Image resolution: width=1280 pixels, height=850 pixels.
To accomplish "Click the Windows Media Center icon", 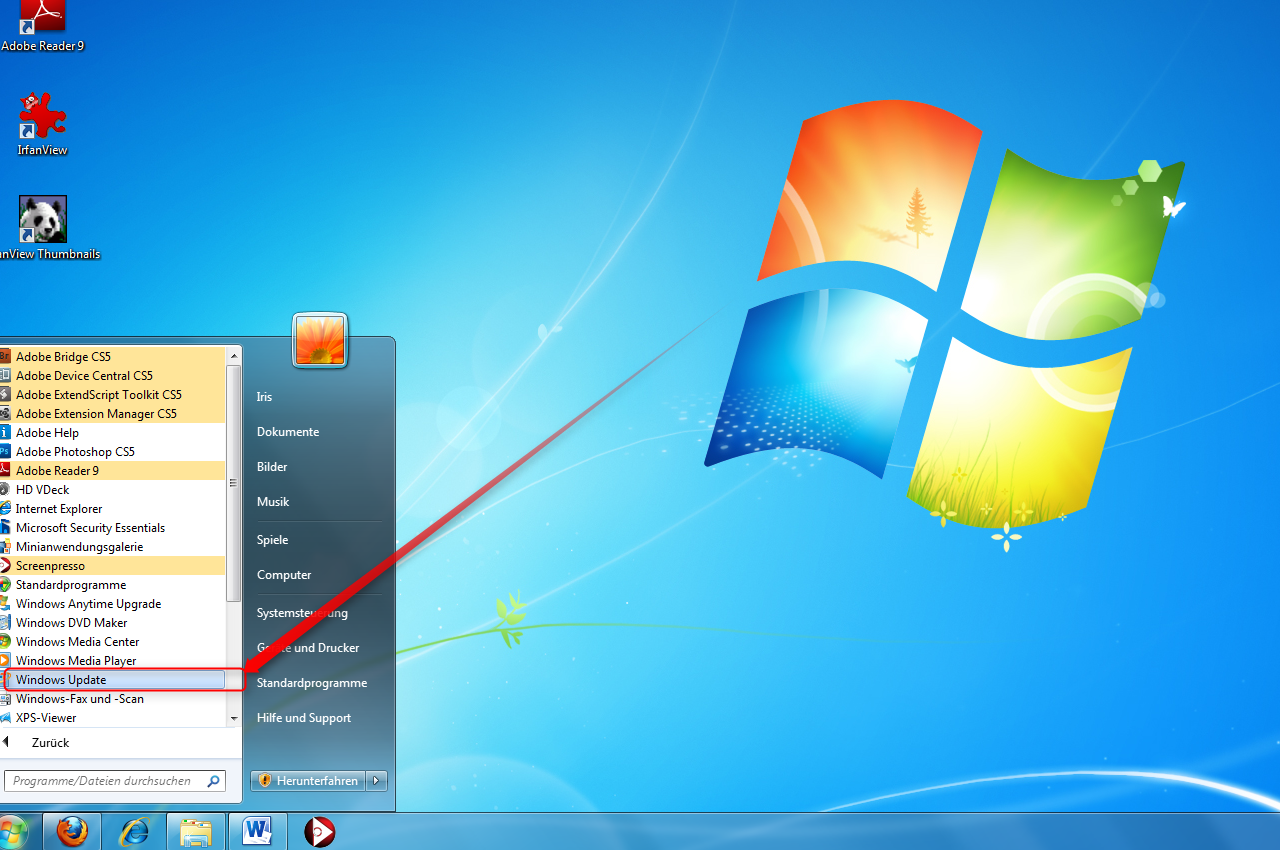I will point(5,641).
